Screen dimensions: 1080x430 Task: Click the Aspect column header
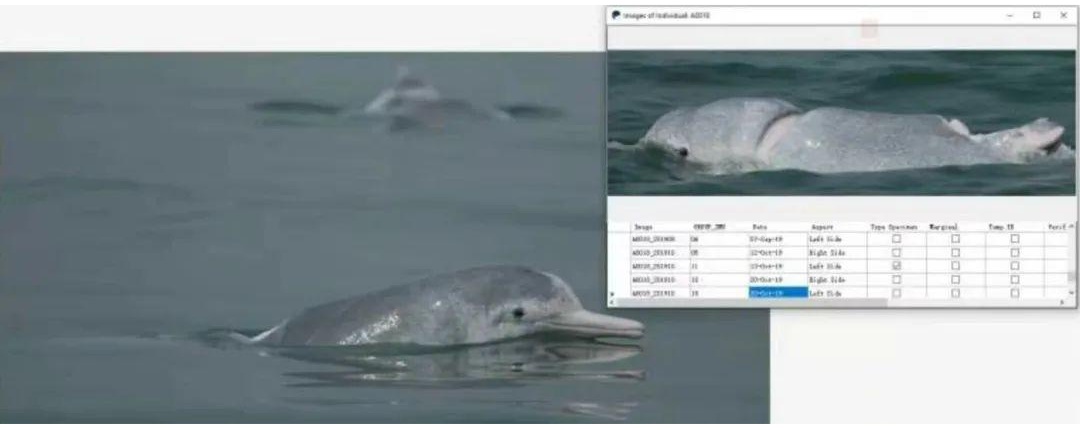coord(822,227)
